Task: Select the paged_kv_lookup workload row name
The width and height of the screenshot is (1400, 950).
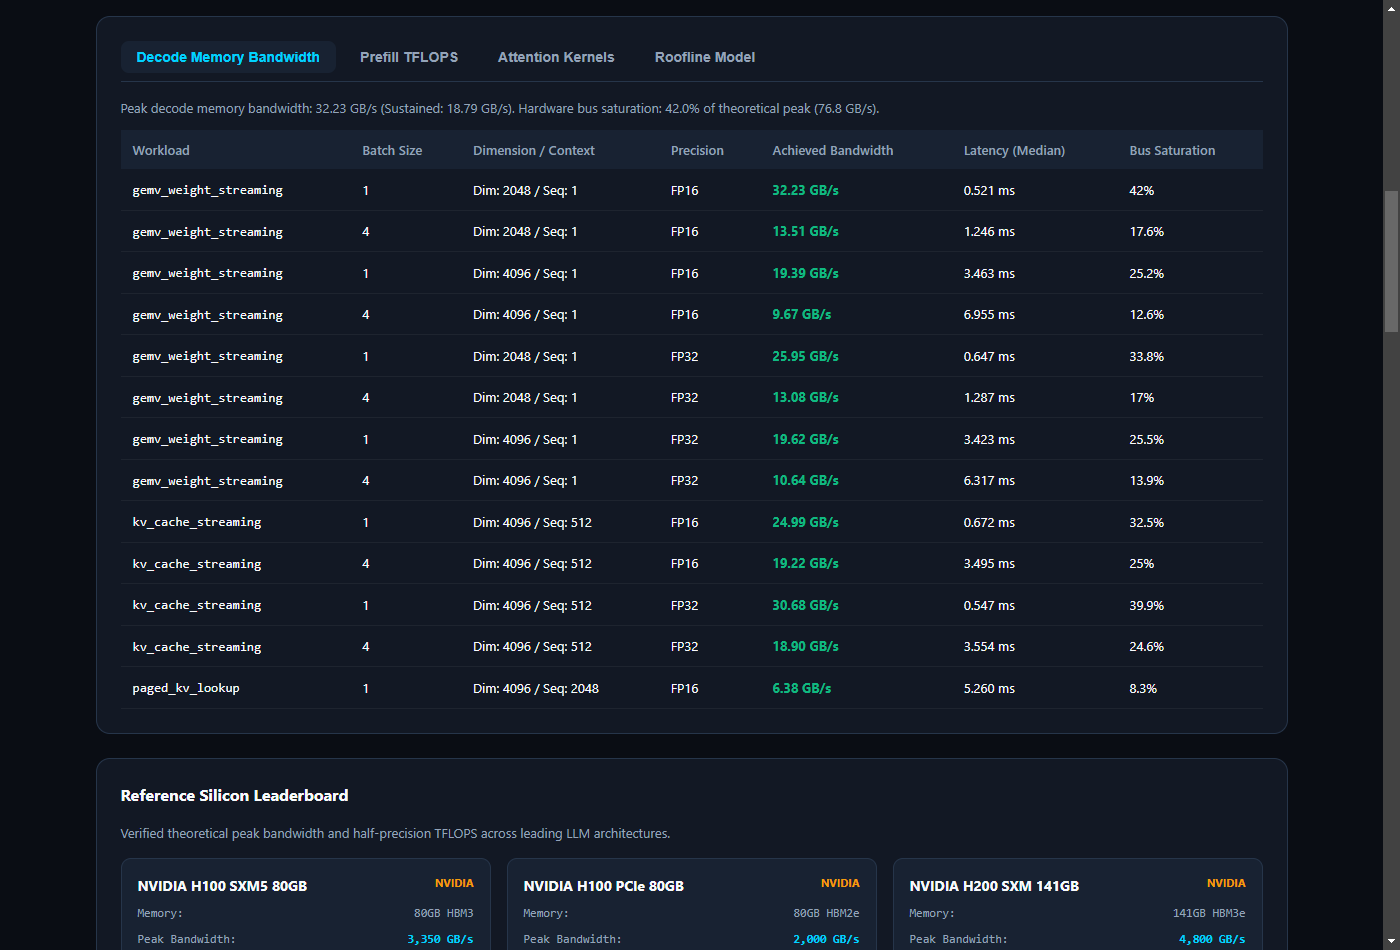Action: pyautogui.click(x=186, y=688)
